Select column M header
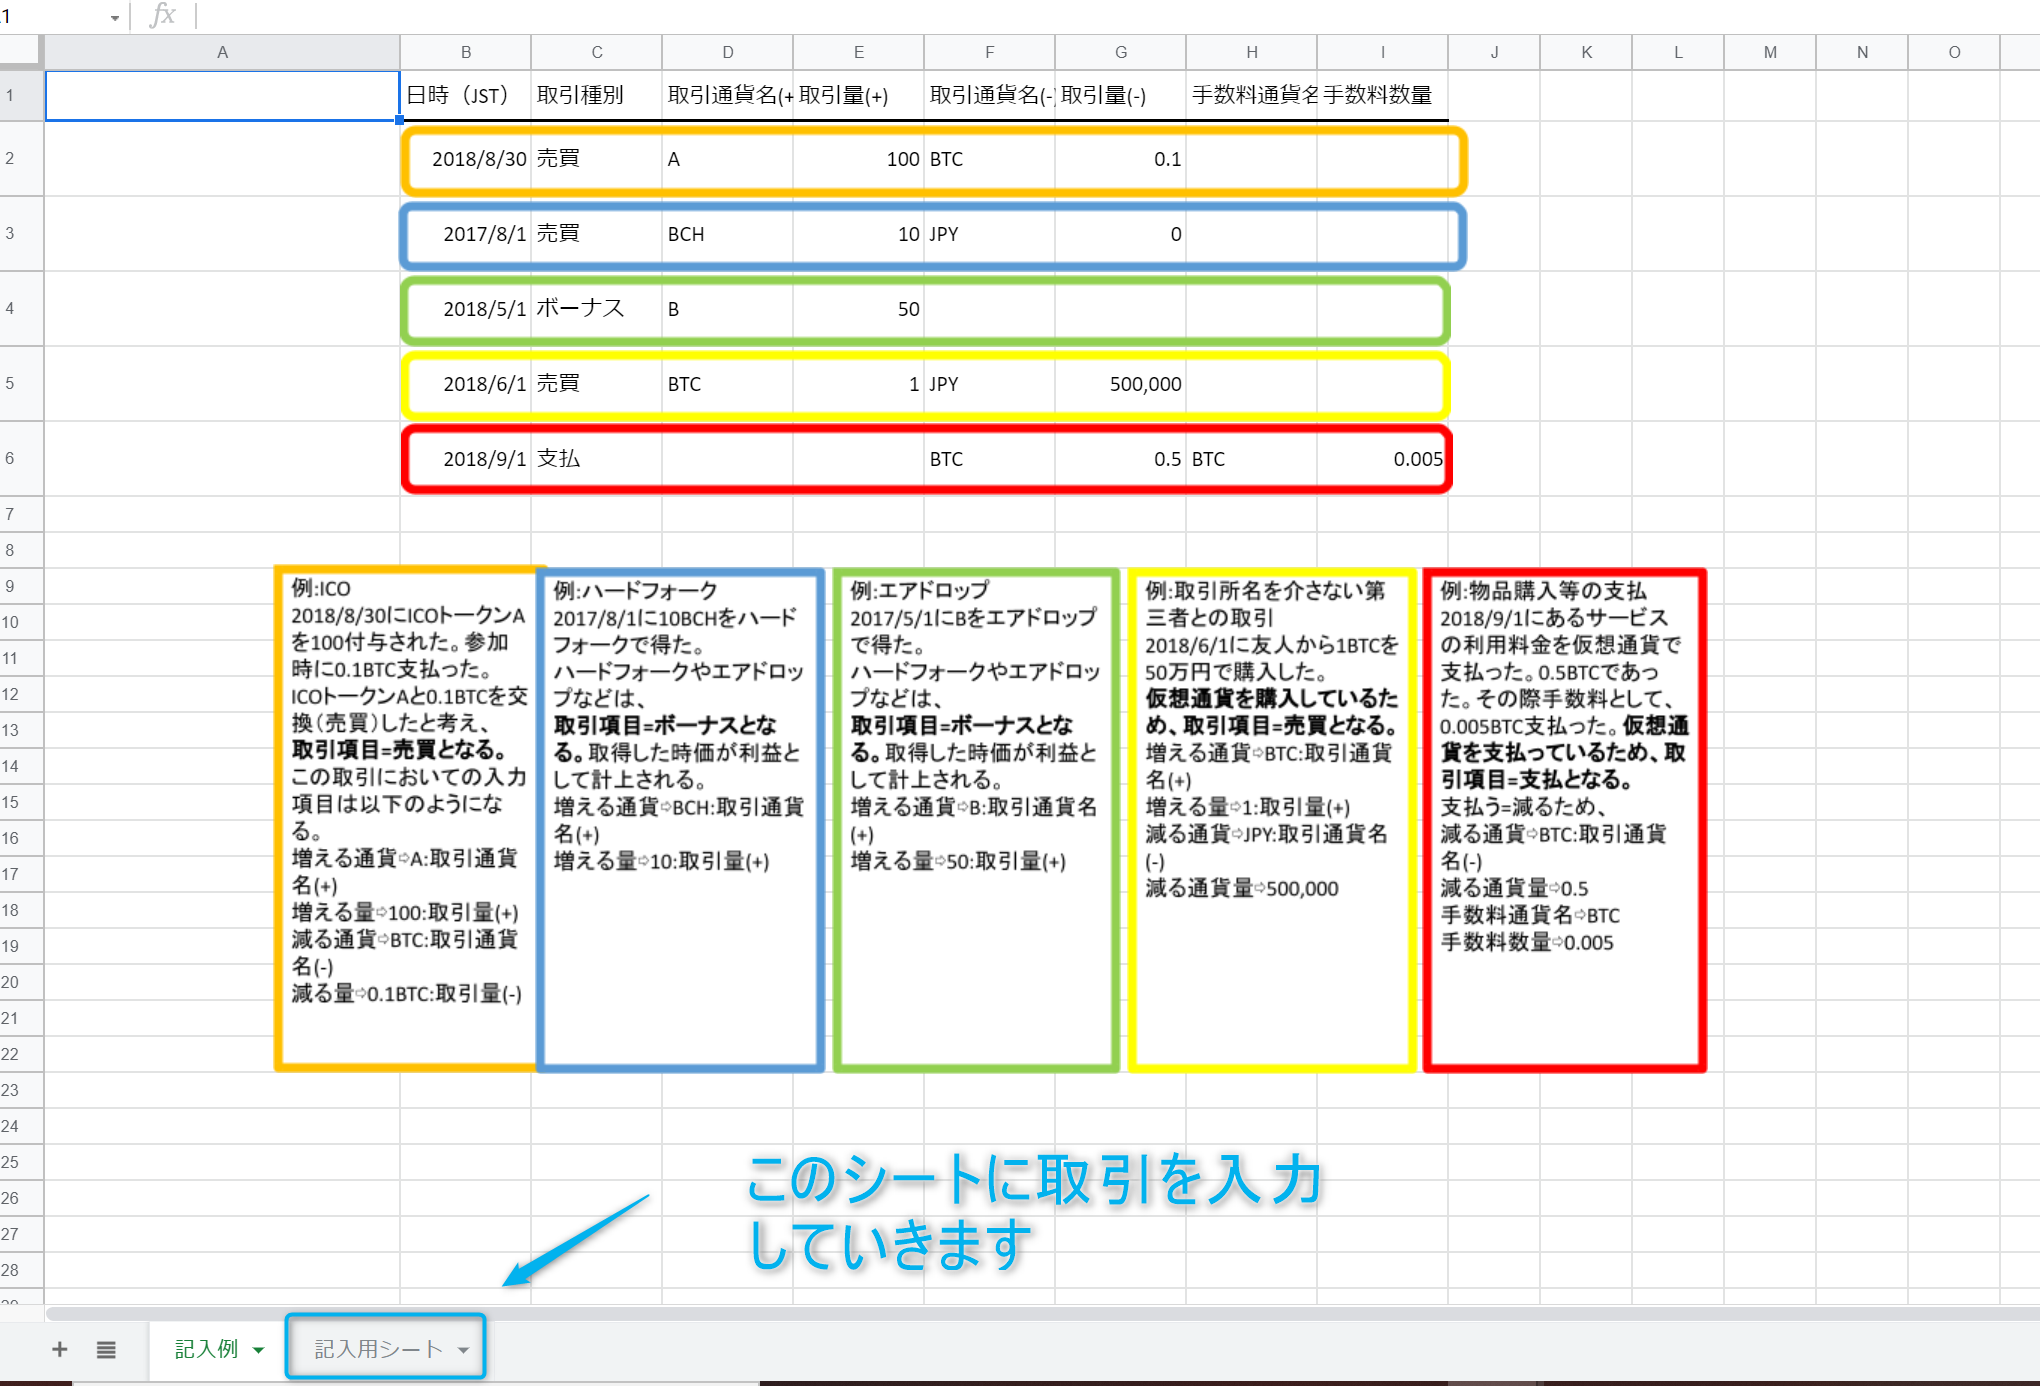Image resolution: width=2040 pixels, height=1386 pixels. 1770,52
